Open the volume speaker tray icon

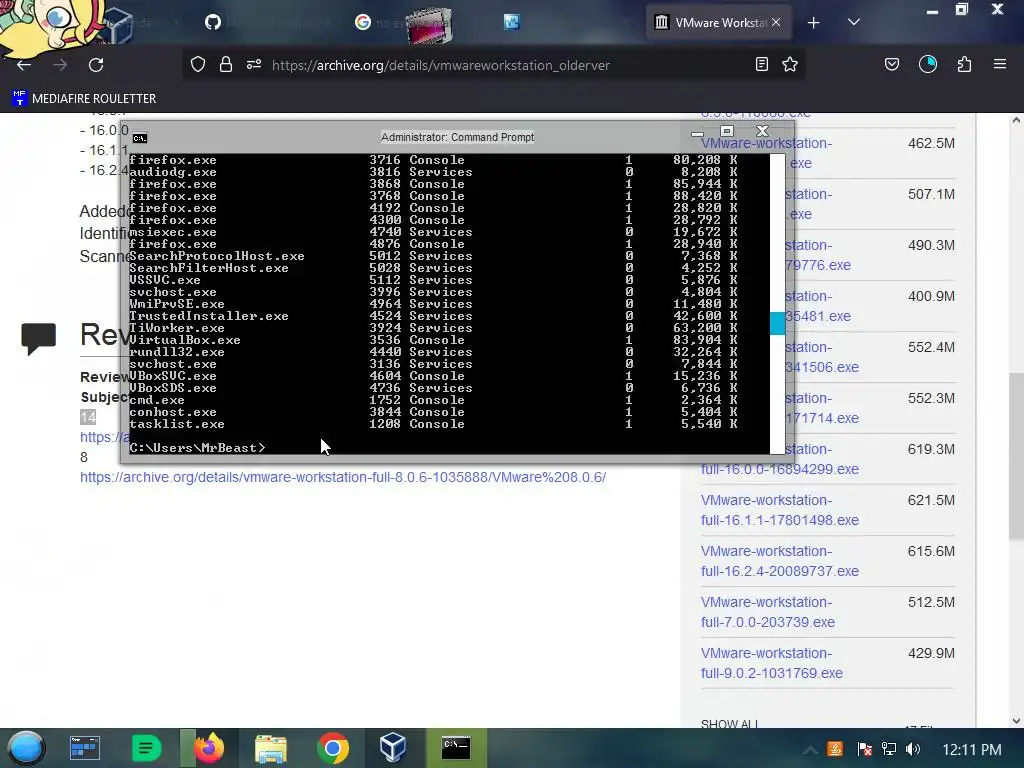(x=913, y=749)
